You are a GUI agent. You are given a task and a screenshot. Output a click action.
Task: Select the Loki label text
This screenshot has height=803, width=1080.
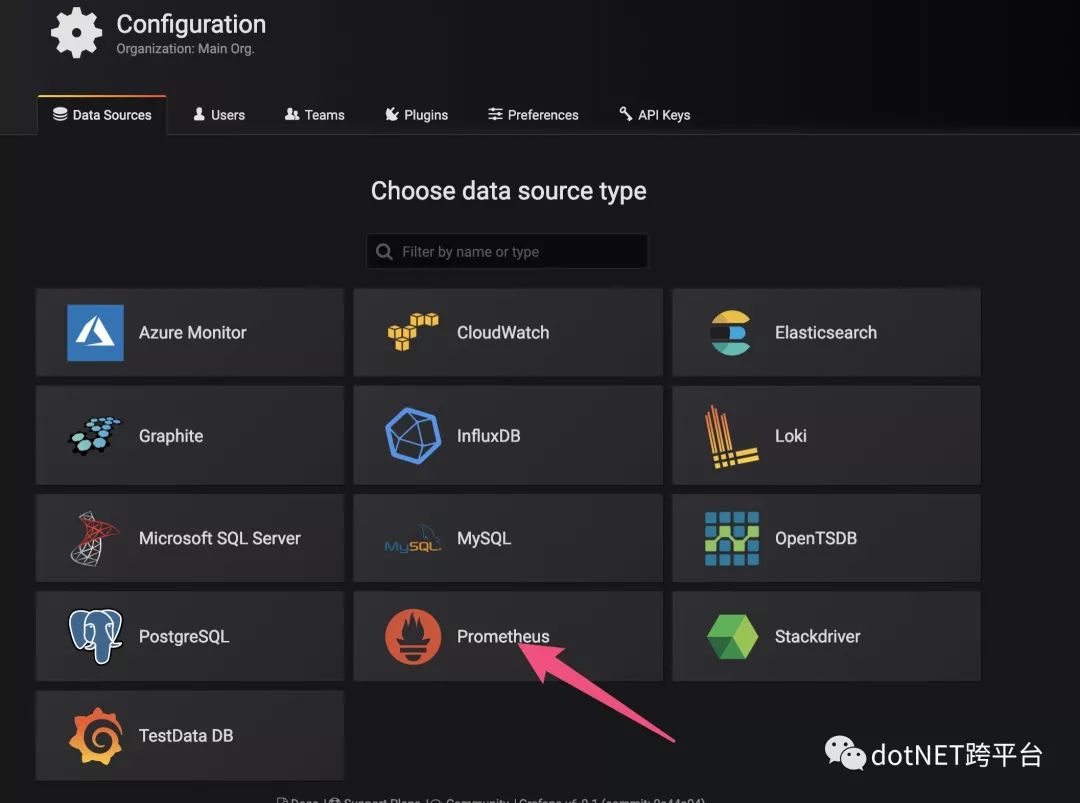[x=791, y=436]
